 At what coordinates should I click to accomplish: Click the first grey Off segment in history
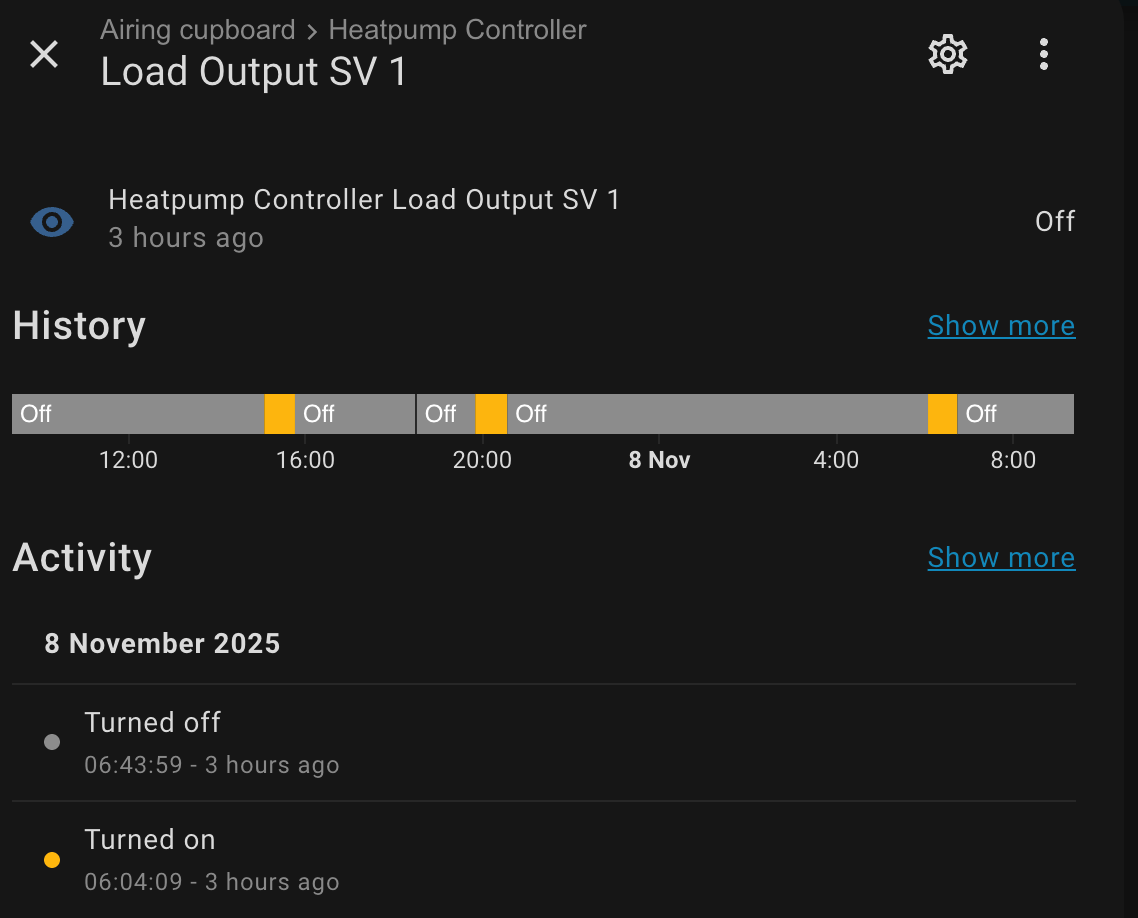tap(138, 414)
